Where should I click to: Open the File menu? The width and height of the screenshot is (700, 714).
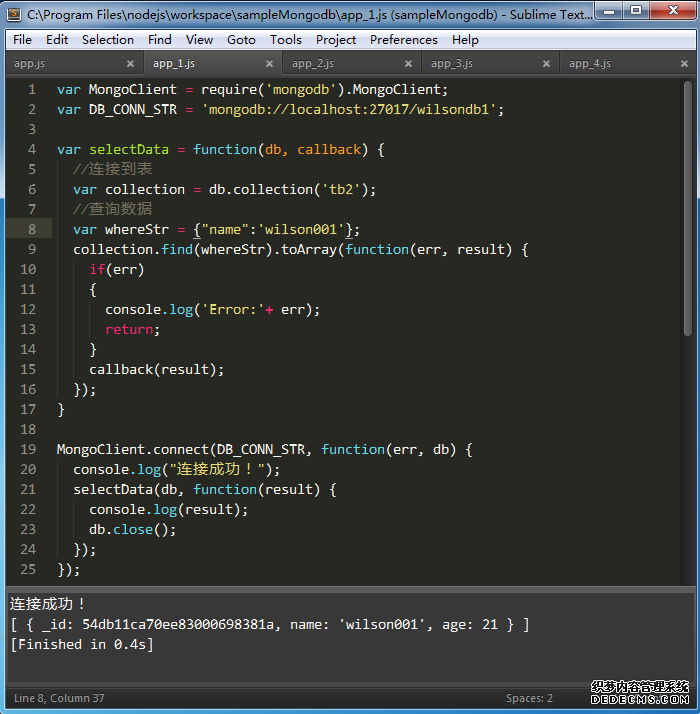[22, 40]
